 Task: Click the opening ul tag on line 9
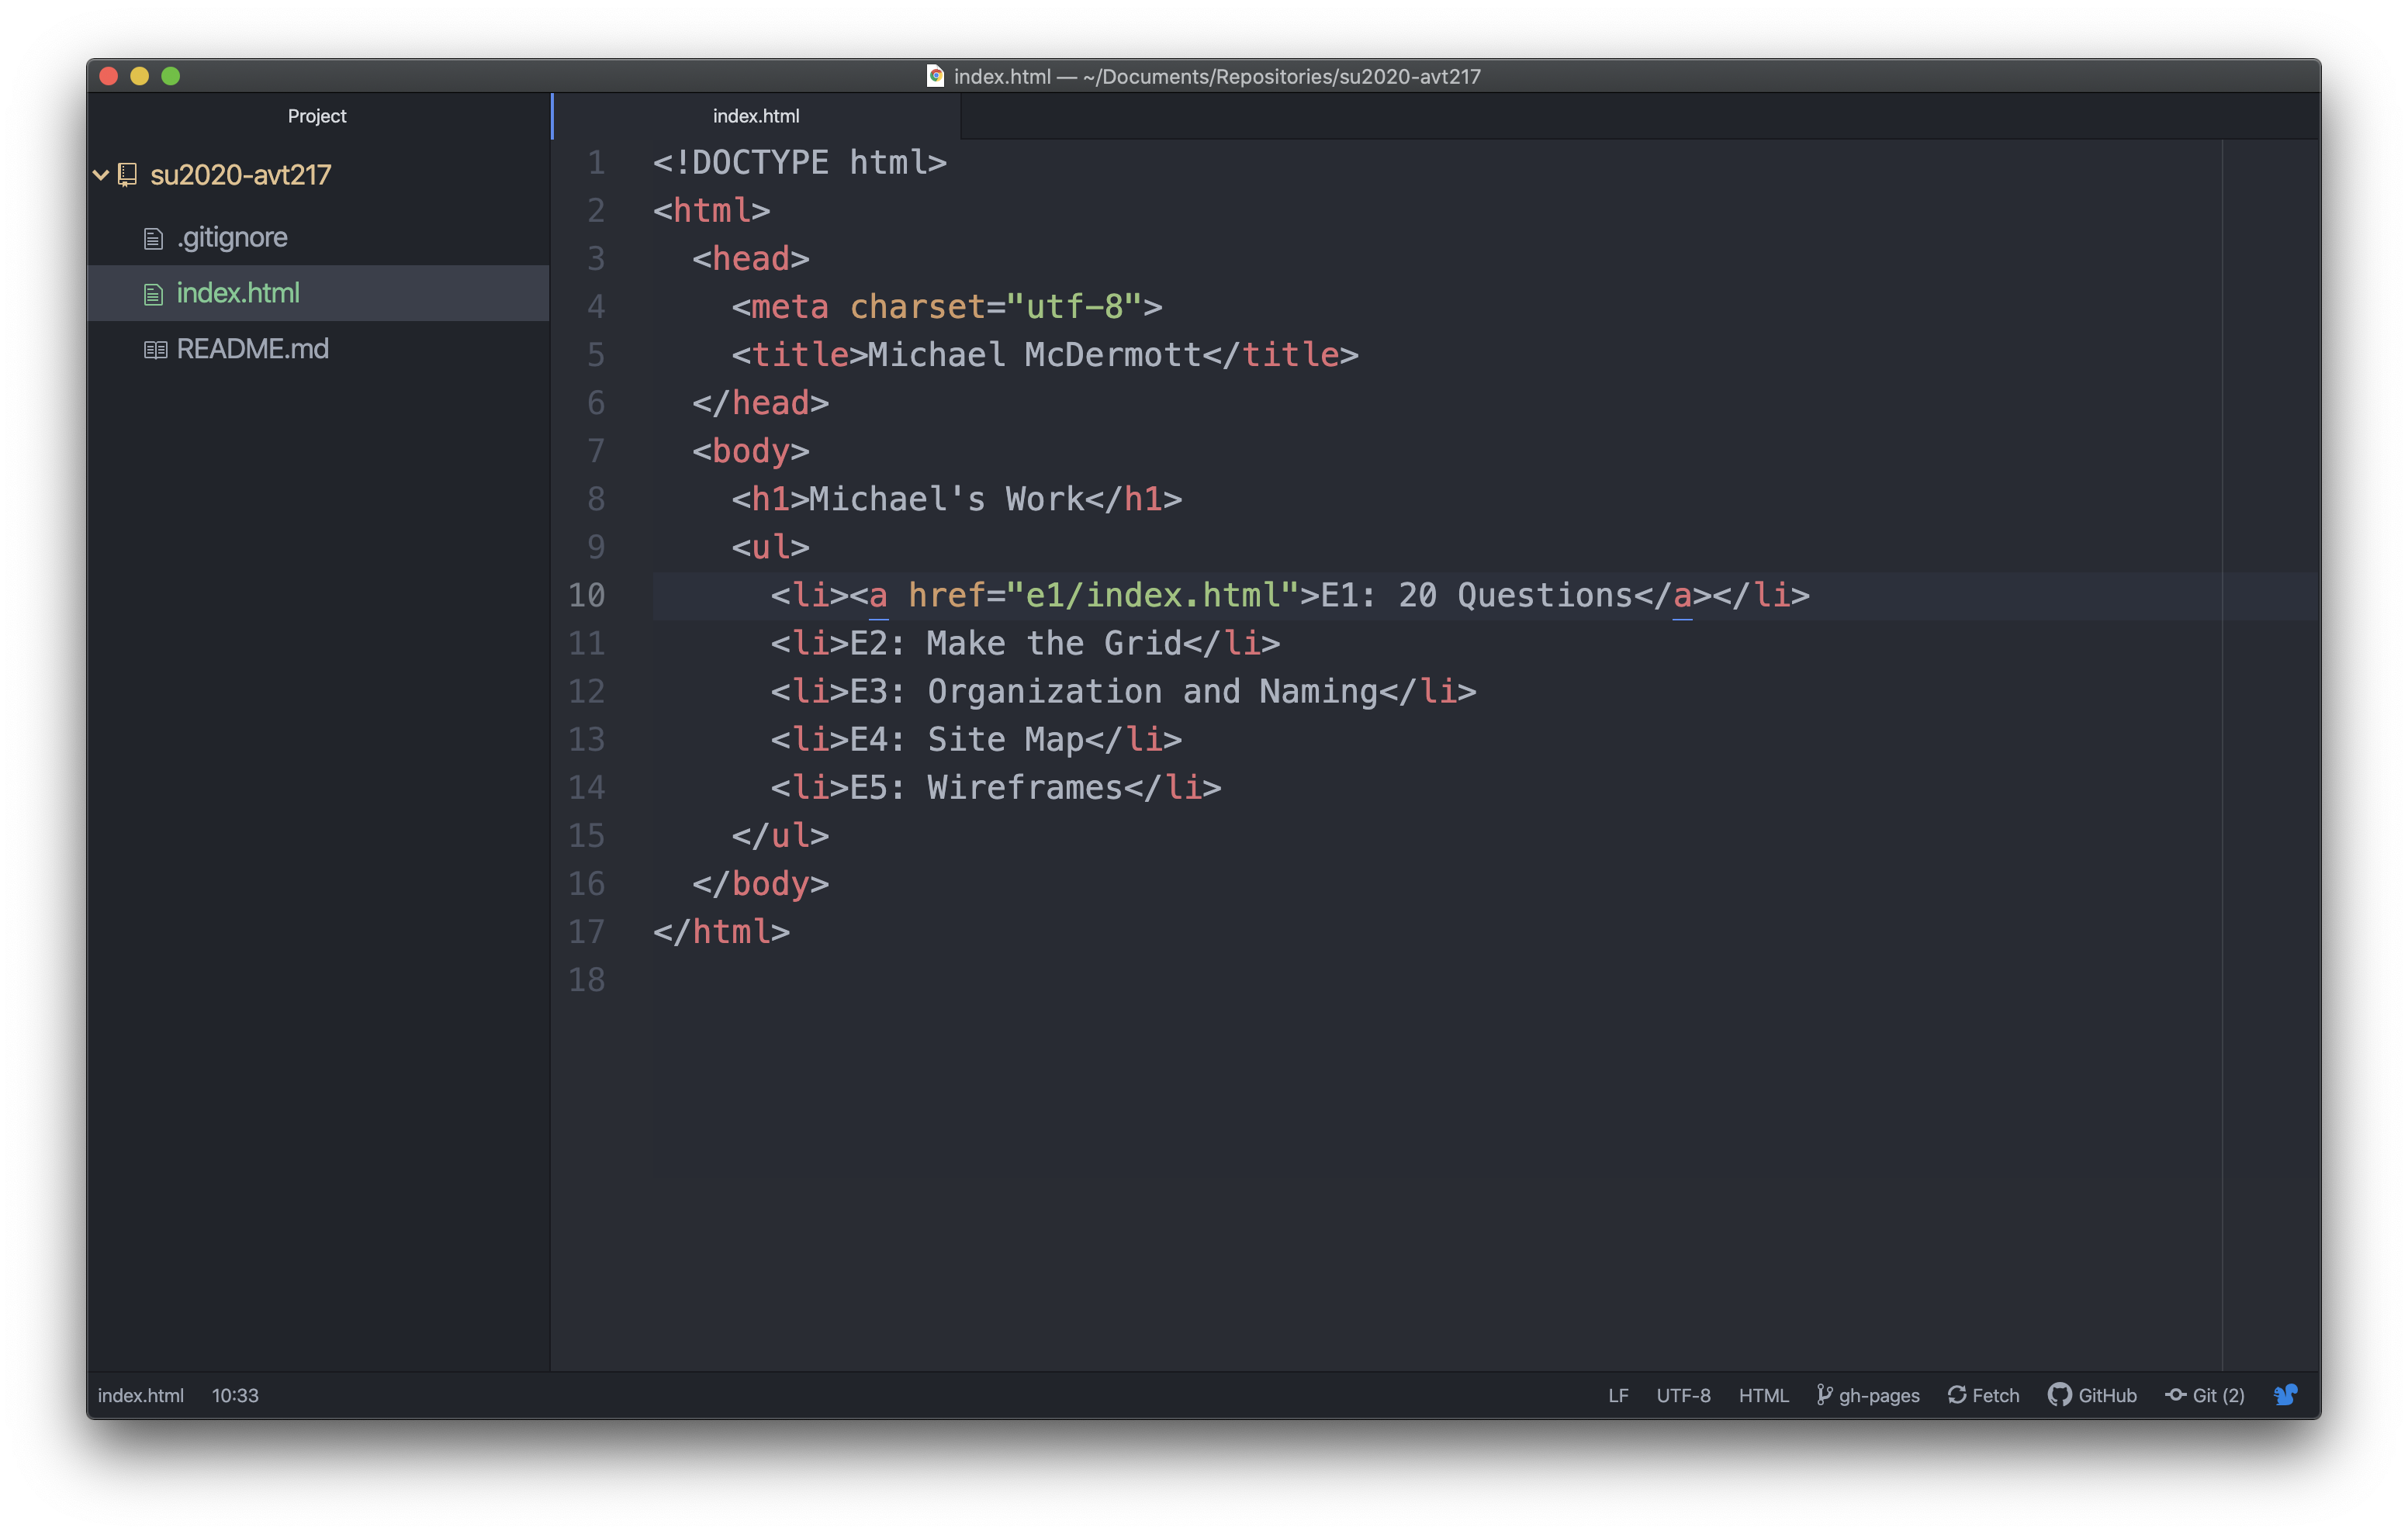coord(770,546)
